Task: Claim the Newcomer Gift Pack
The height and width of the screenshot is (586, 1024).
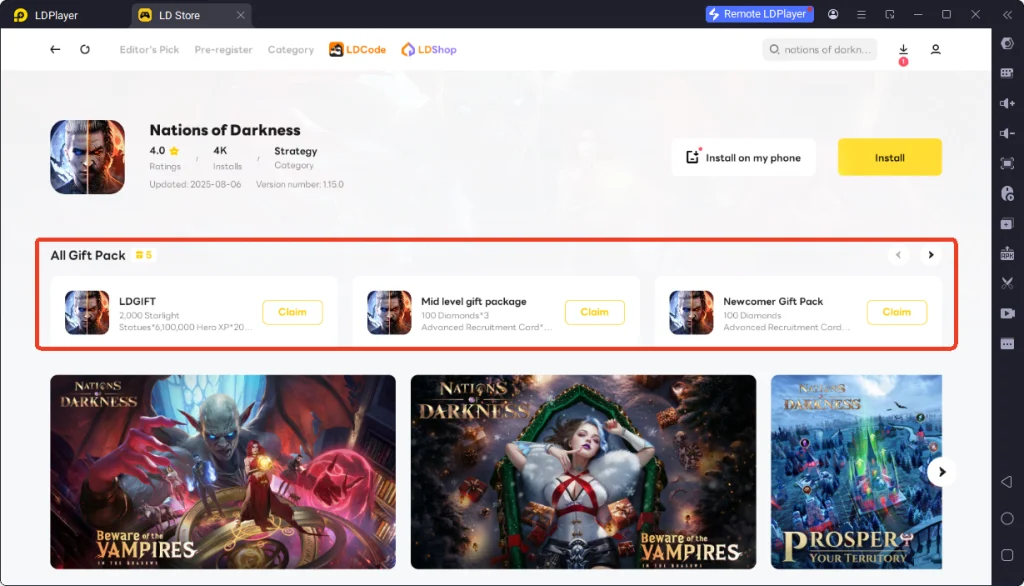Action: point(897,312)
